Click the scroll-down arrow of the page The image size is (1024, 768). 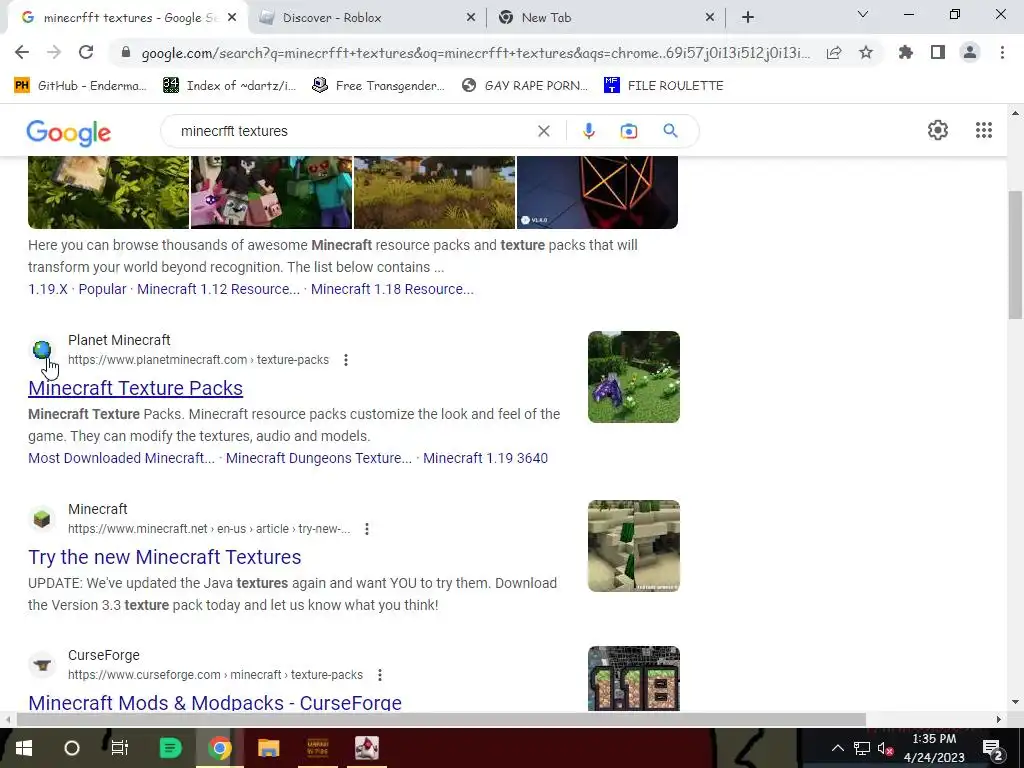tap(1015, 703)
